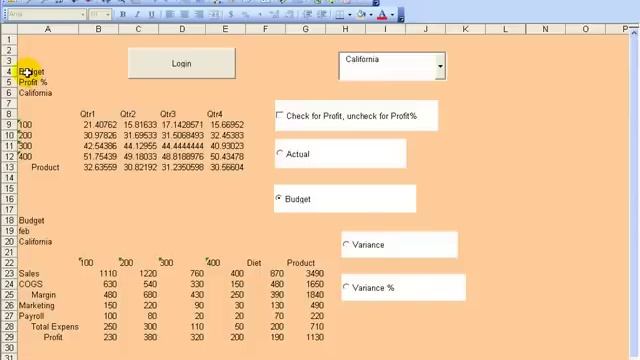The image size is (640, 360).
Task: Toggle bold formatting
Action: pos(122,14)
